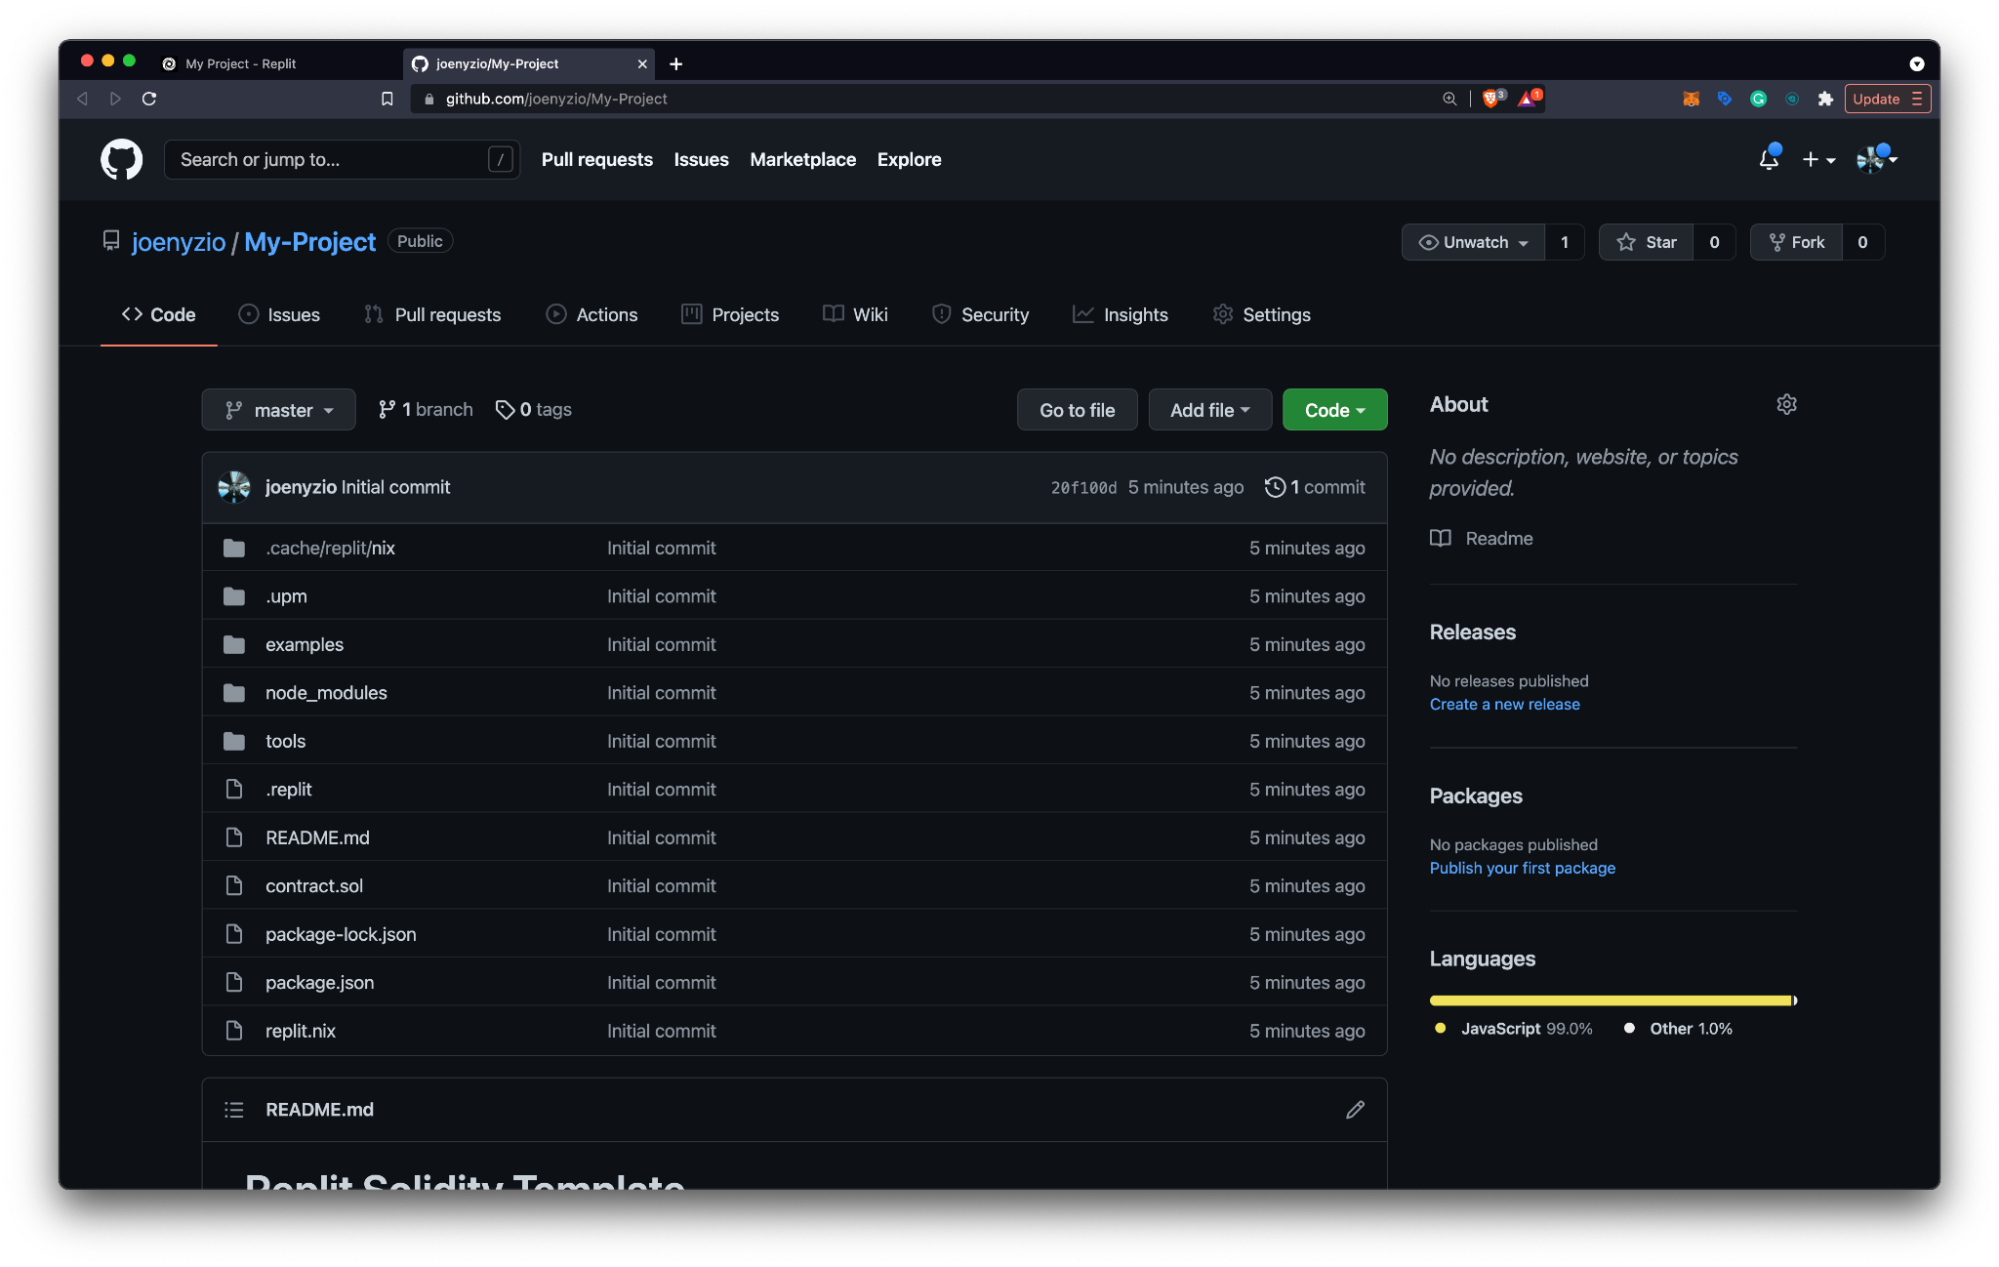The height and width of the screenshot is (1267, 1999).
Task: Click the contract.sol file entry
Action: point(313,884)
